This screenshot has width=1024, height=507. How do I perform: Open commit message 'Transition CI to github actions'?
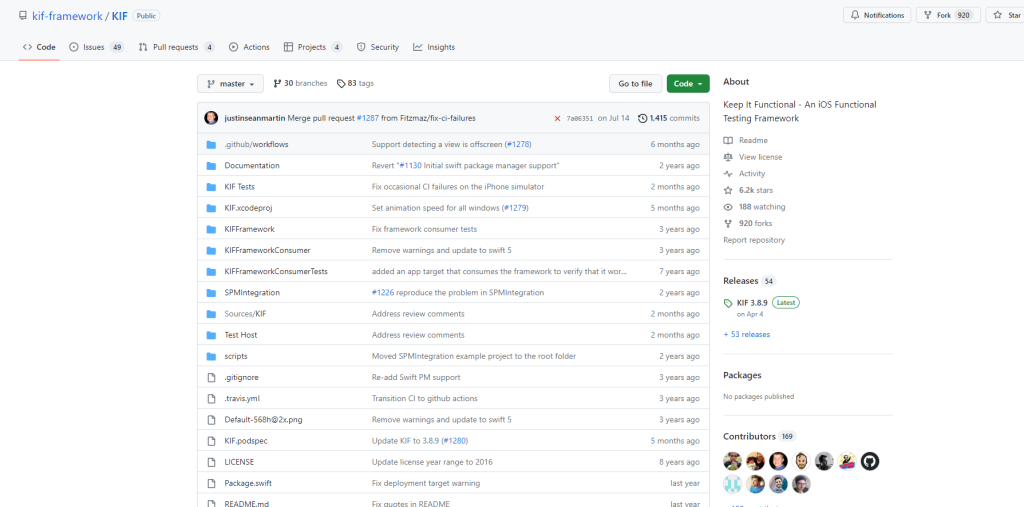(x=424, y=398)
